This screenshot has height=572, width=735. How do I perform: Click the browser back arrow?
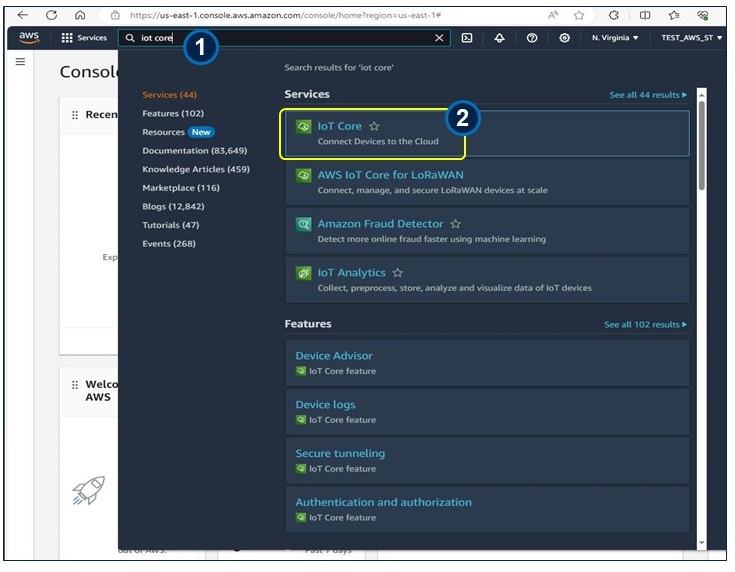coord(22,15)
